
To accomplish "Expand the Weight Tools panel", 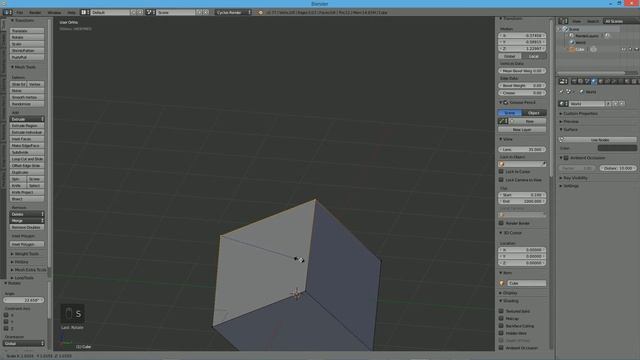I will (x=27, y=254).
